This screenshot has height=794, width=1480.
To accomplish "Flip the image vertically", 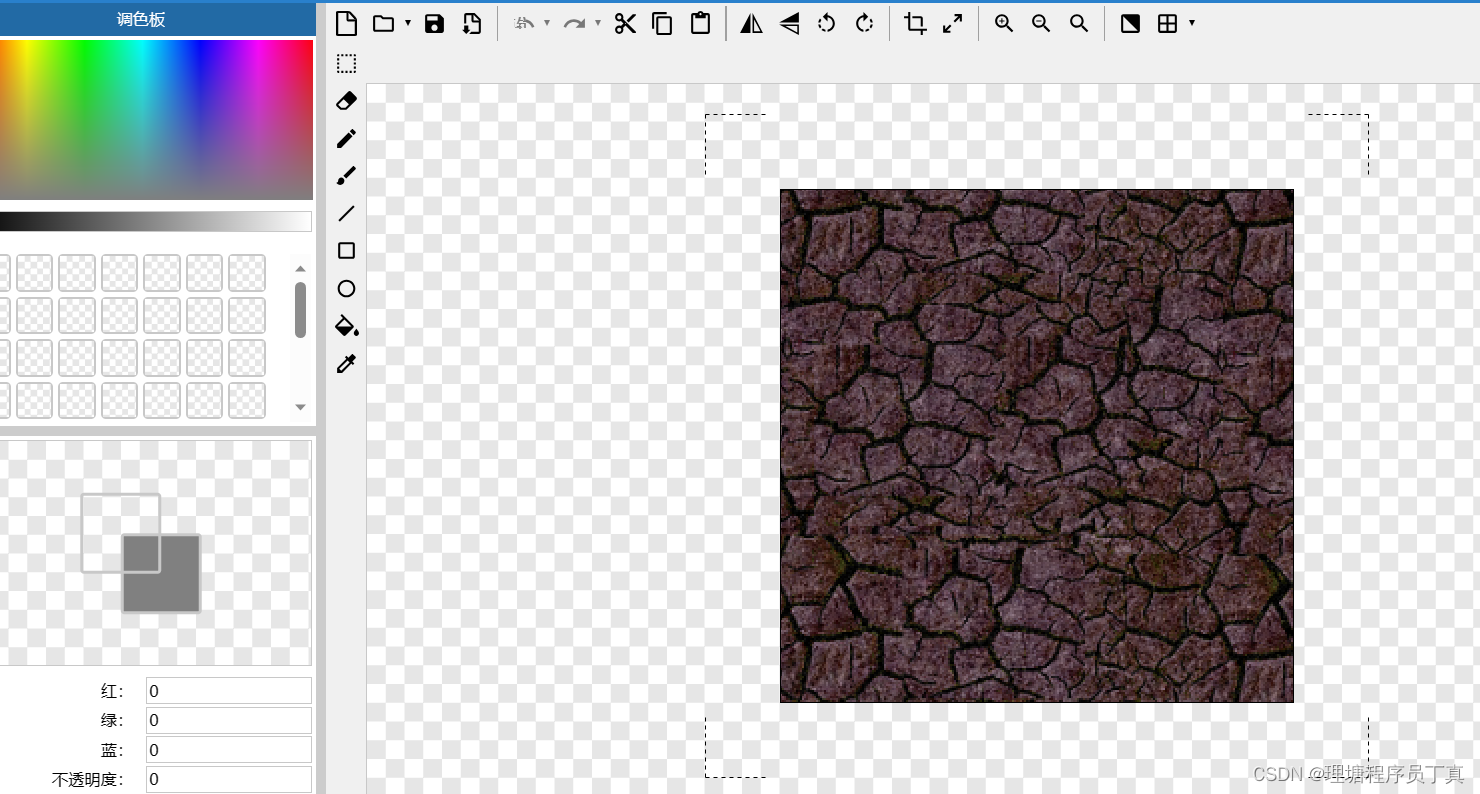I will (789, 24).
